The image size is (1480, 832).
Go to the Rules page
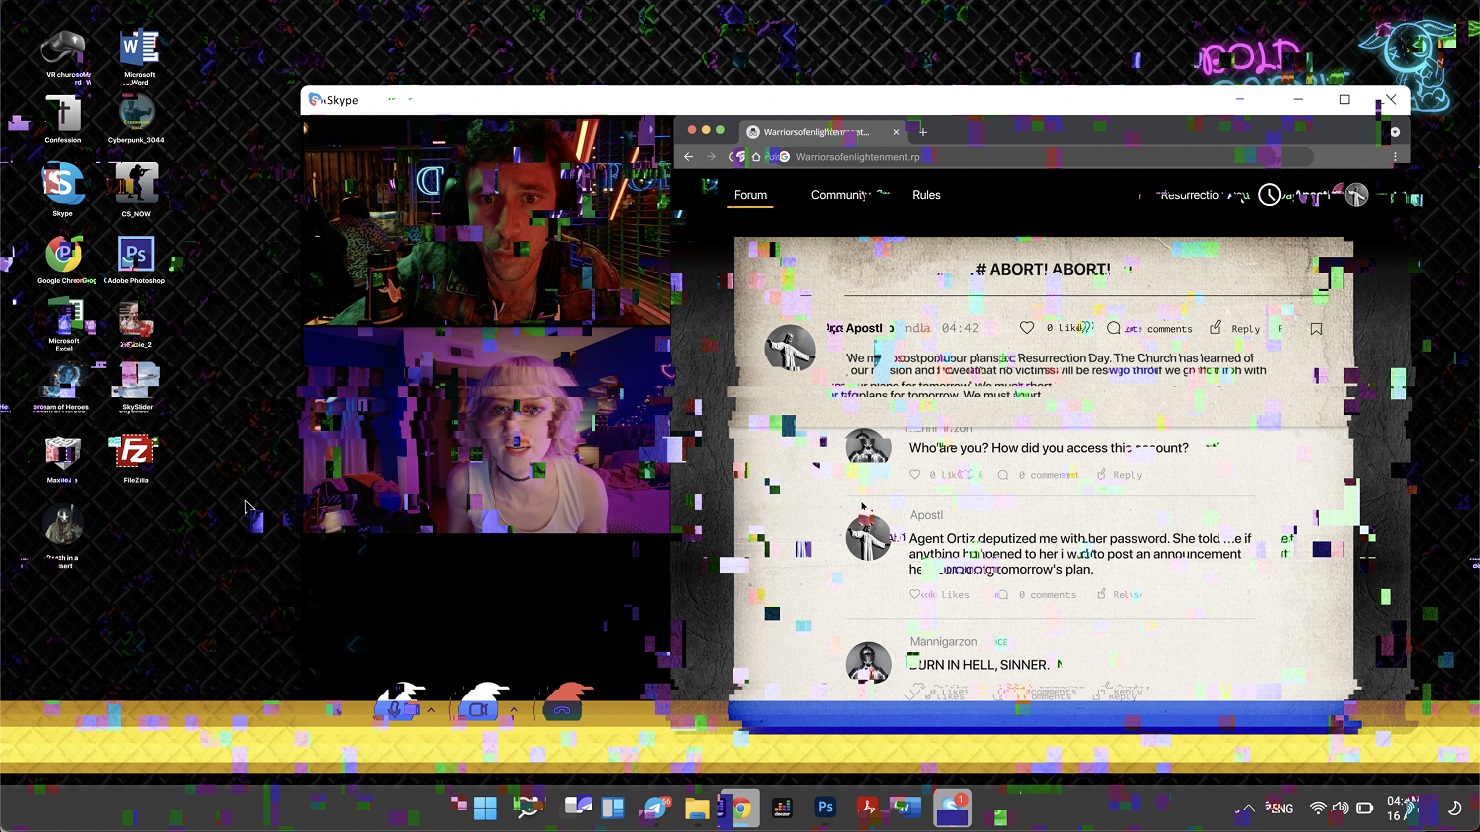click(x=926, y=195)
